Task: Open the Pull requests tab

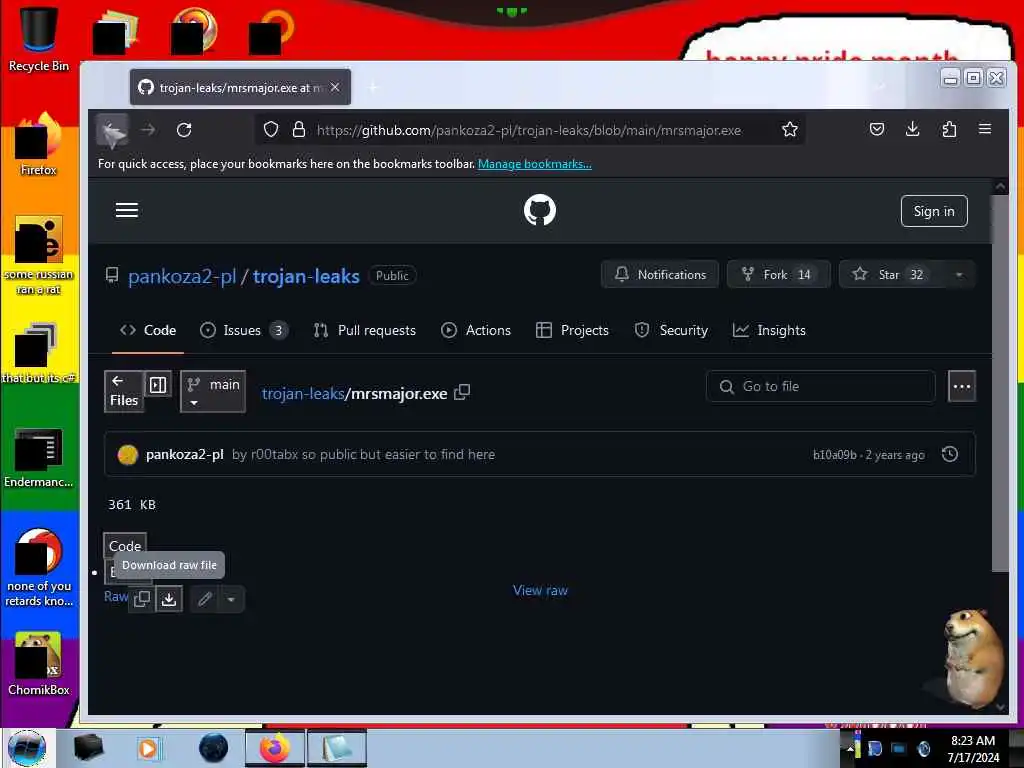Action: click(364, 330)
